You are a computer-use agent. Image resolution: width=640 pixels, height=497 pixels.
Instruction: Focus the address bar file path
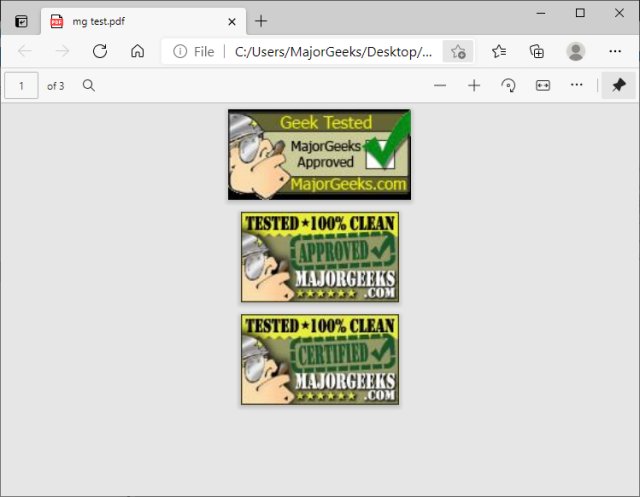pos(333,52)
